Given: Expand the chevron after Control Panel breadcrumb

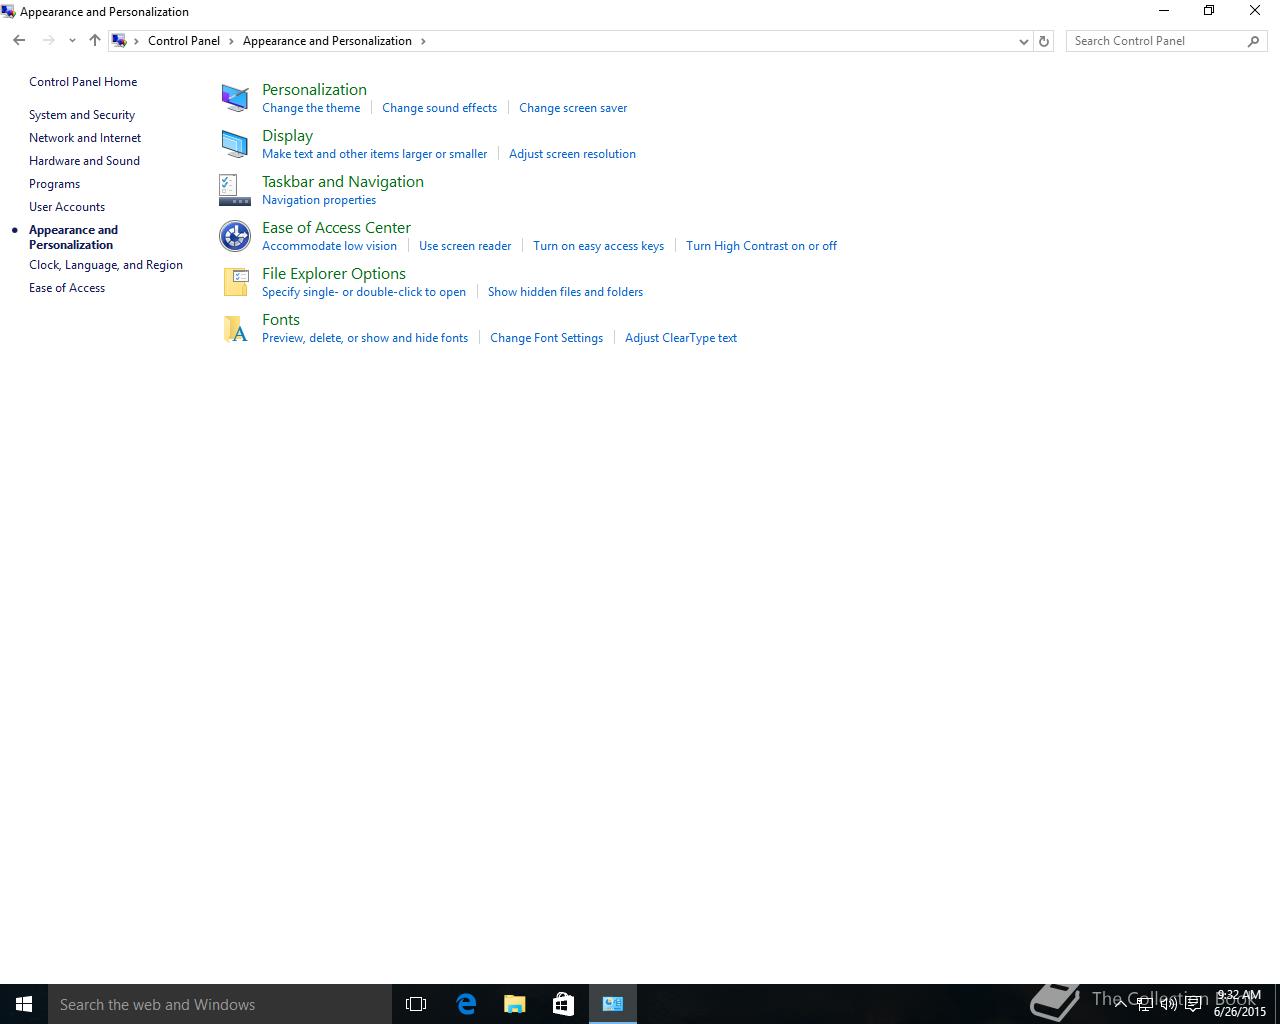Looking at the screenshot, I should pos(231,41).
